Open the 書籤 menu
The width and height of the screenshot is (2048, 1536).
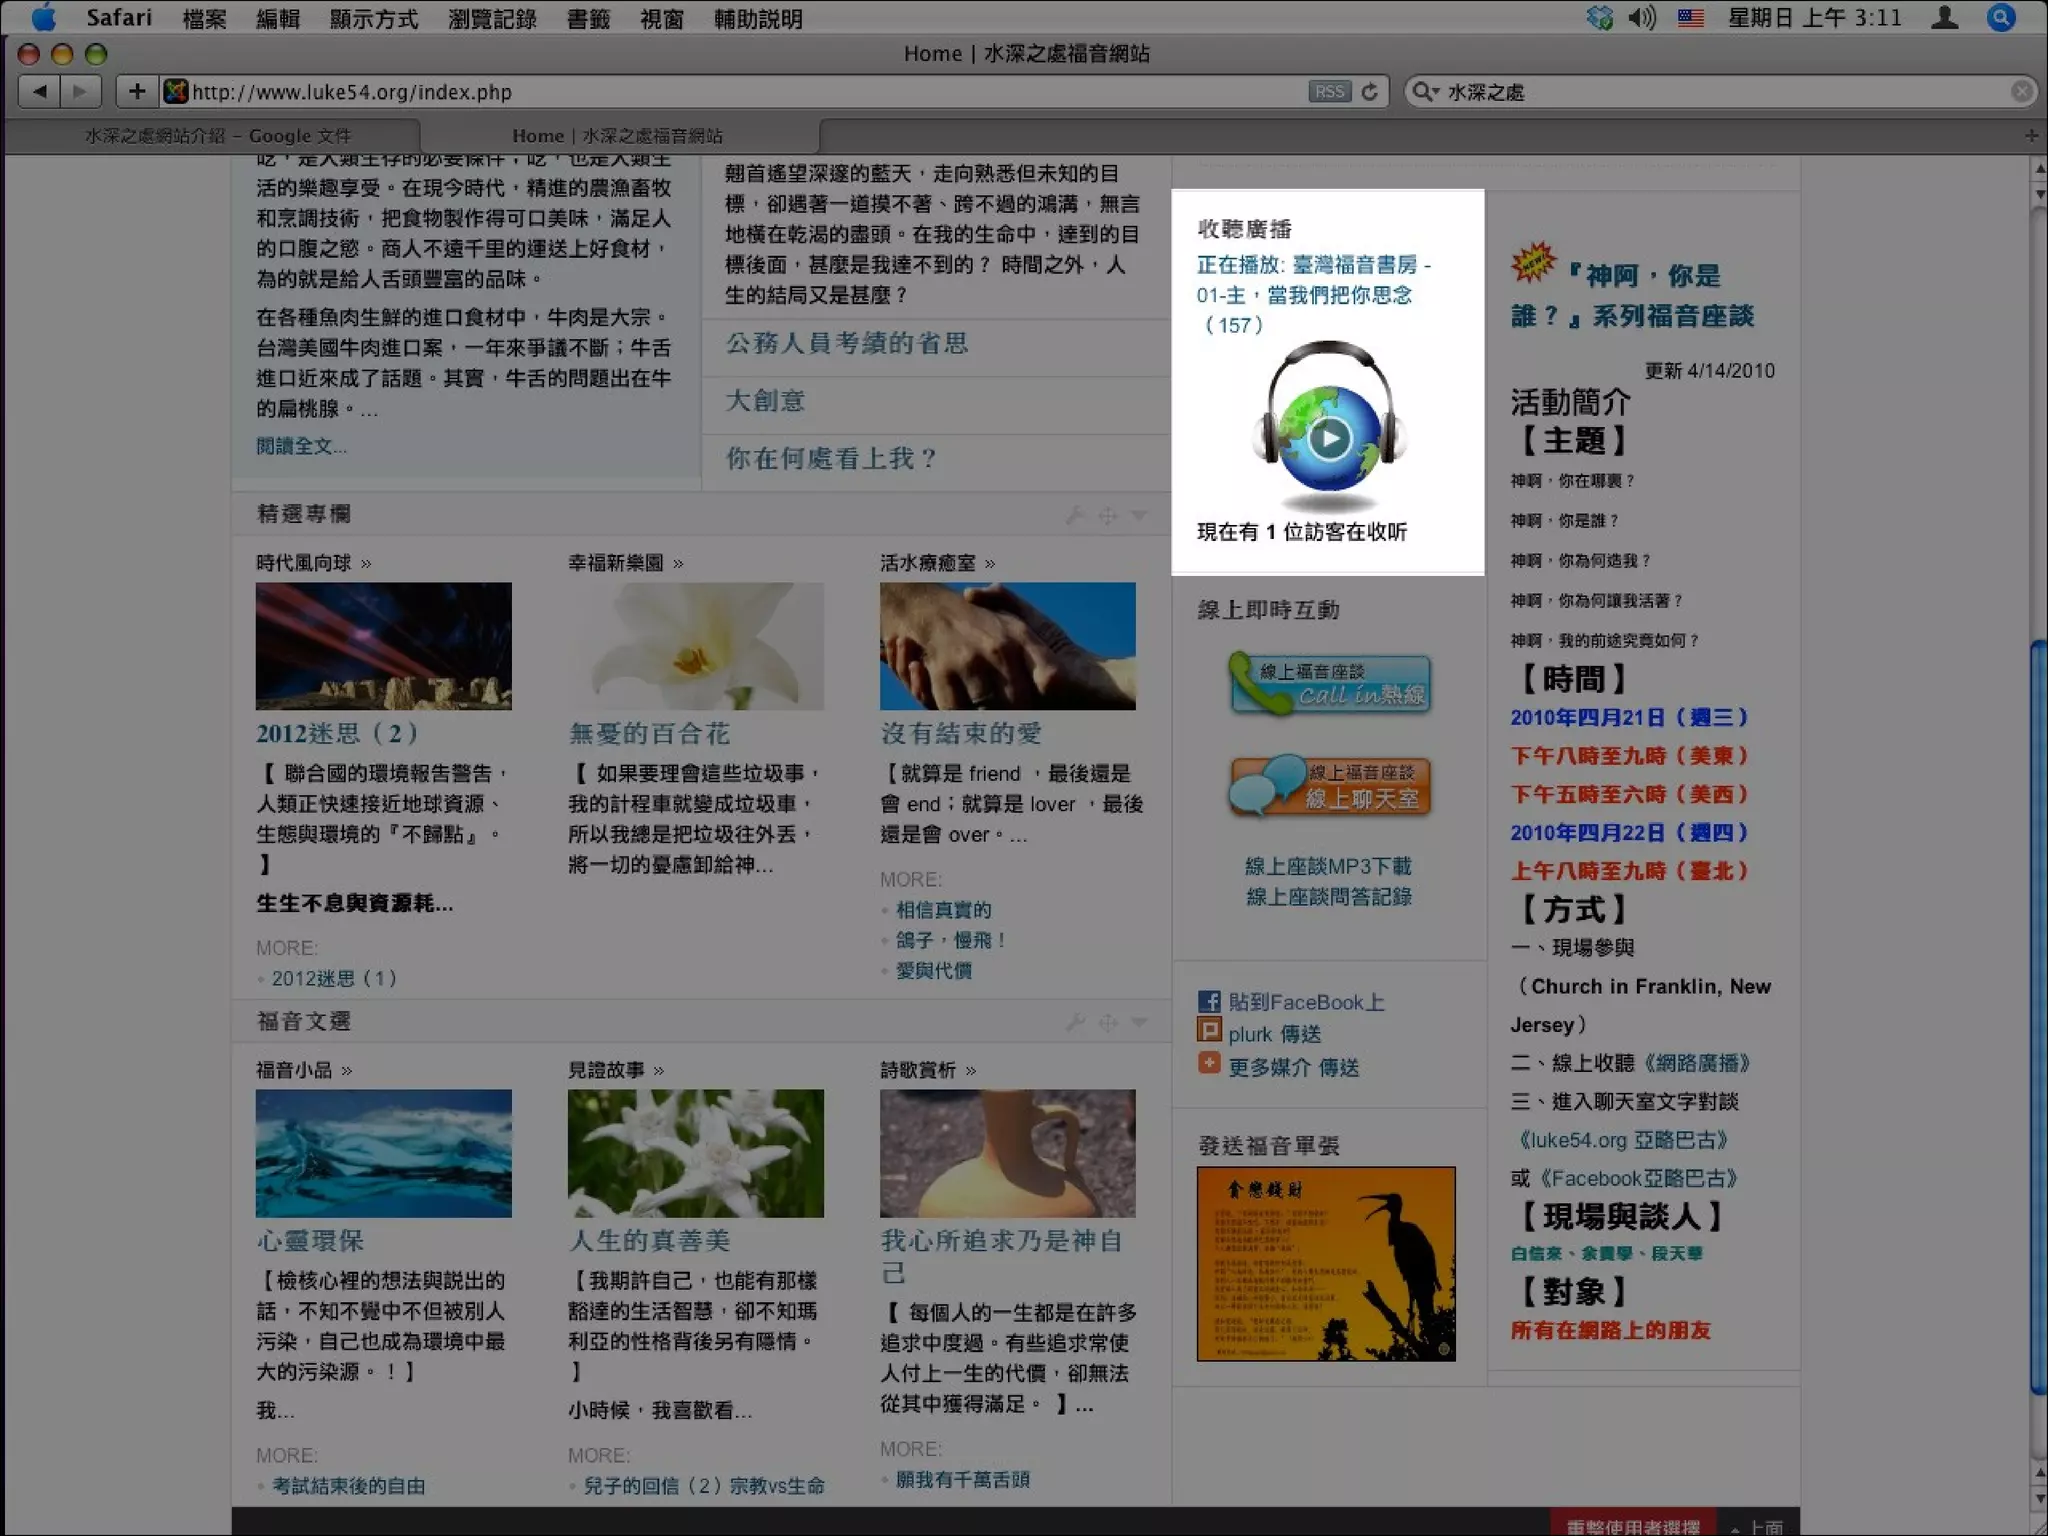[x=587, y=18]
